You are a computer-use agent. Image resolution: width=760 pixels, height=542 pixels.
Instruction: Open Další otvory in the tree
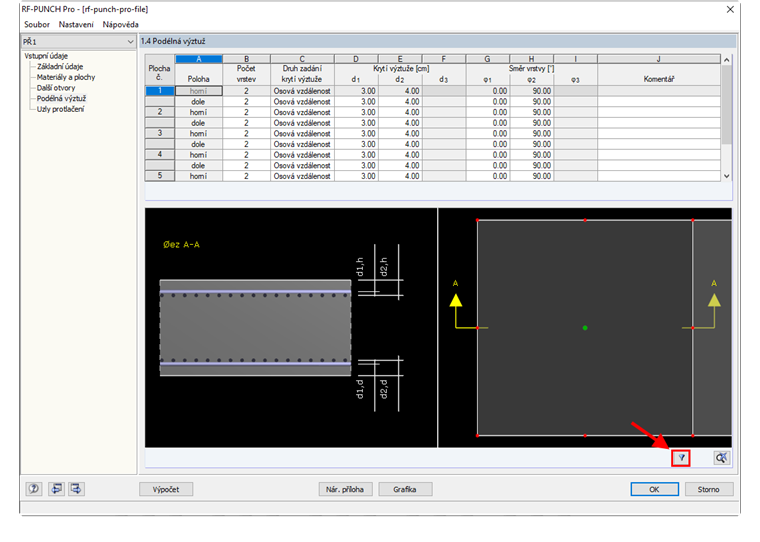pyautogui.click(x=56, y=88)
